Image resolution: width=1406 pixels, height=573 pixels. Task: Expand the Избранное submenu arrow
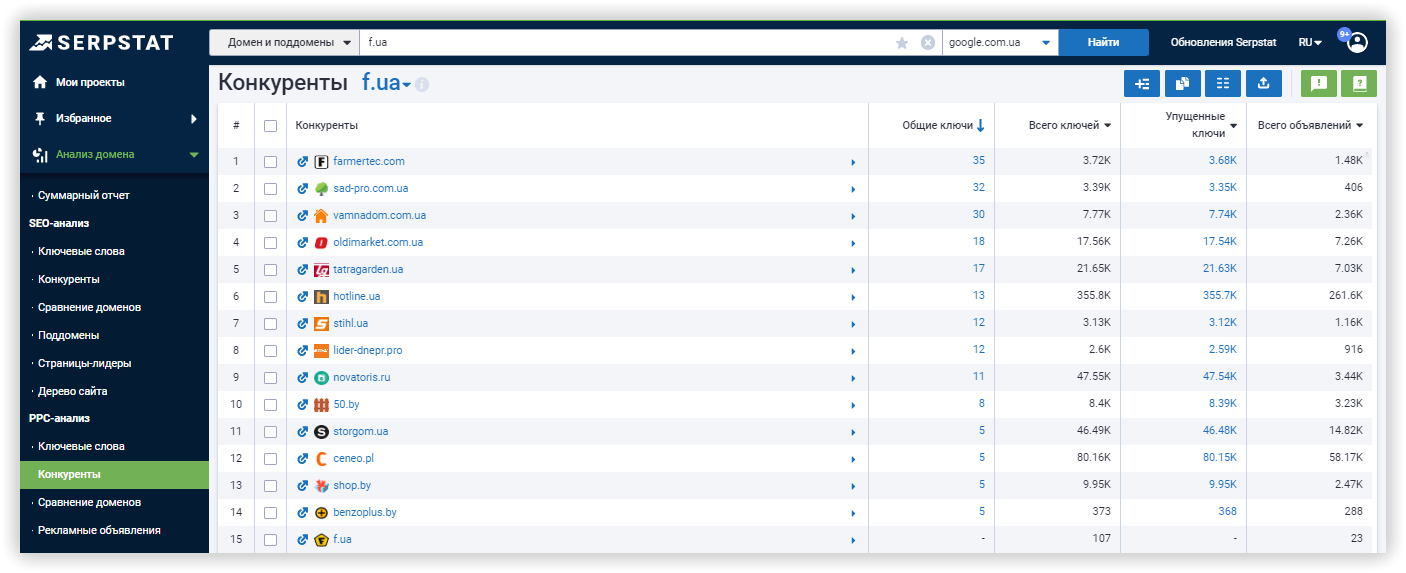[x=194, y=118]
